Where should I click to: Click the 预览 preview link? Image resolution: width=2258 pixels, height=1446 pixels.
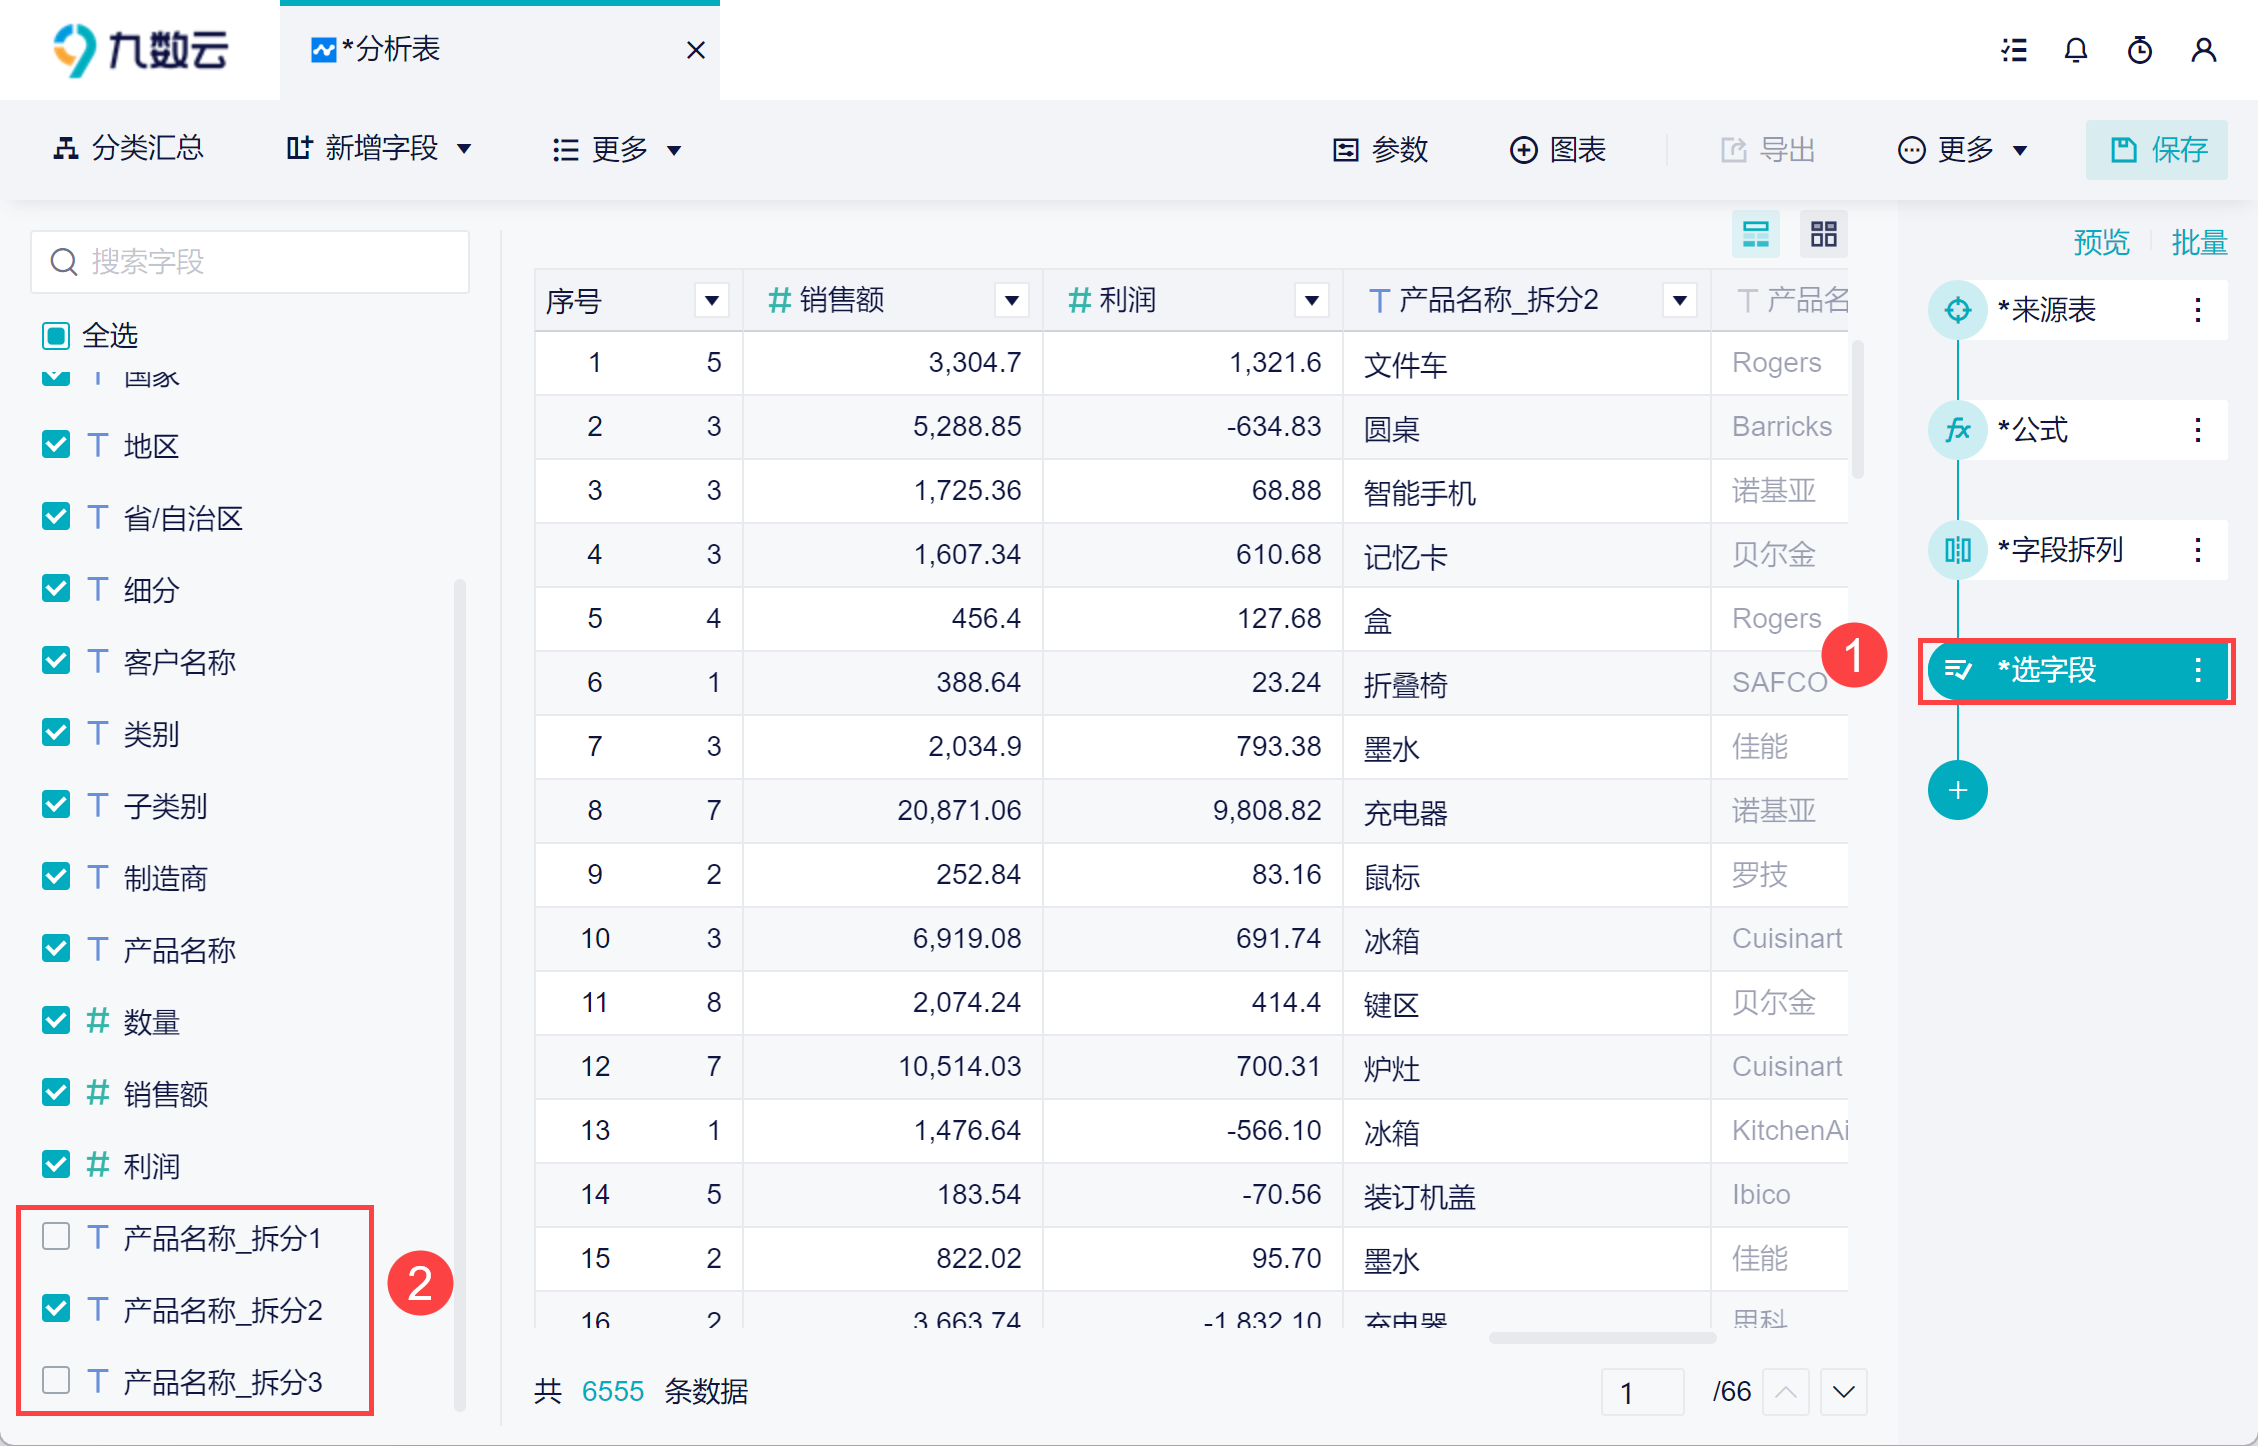coord(2101,242)
